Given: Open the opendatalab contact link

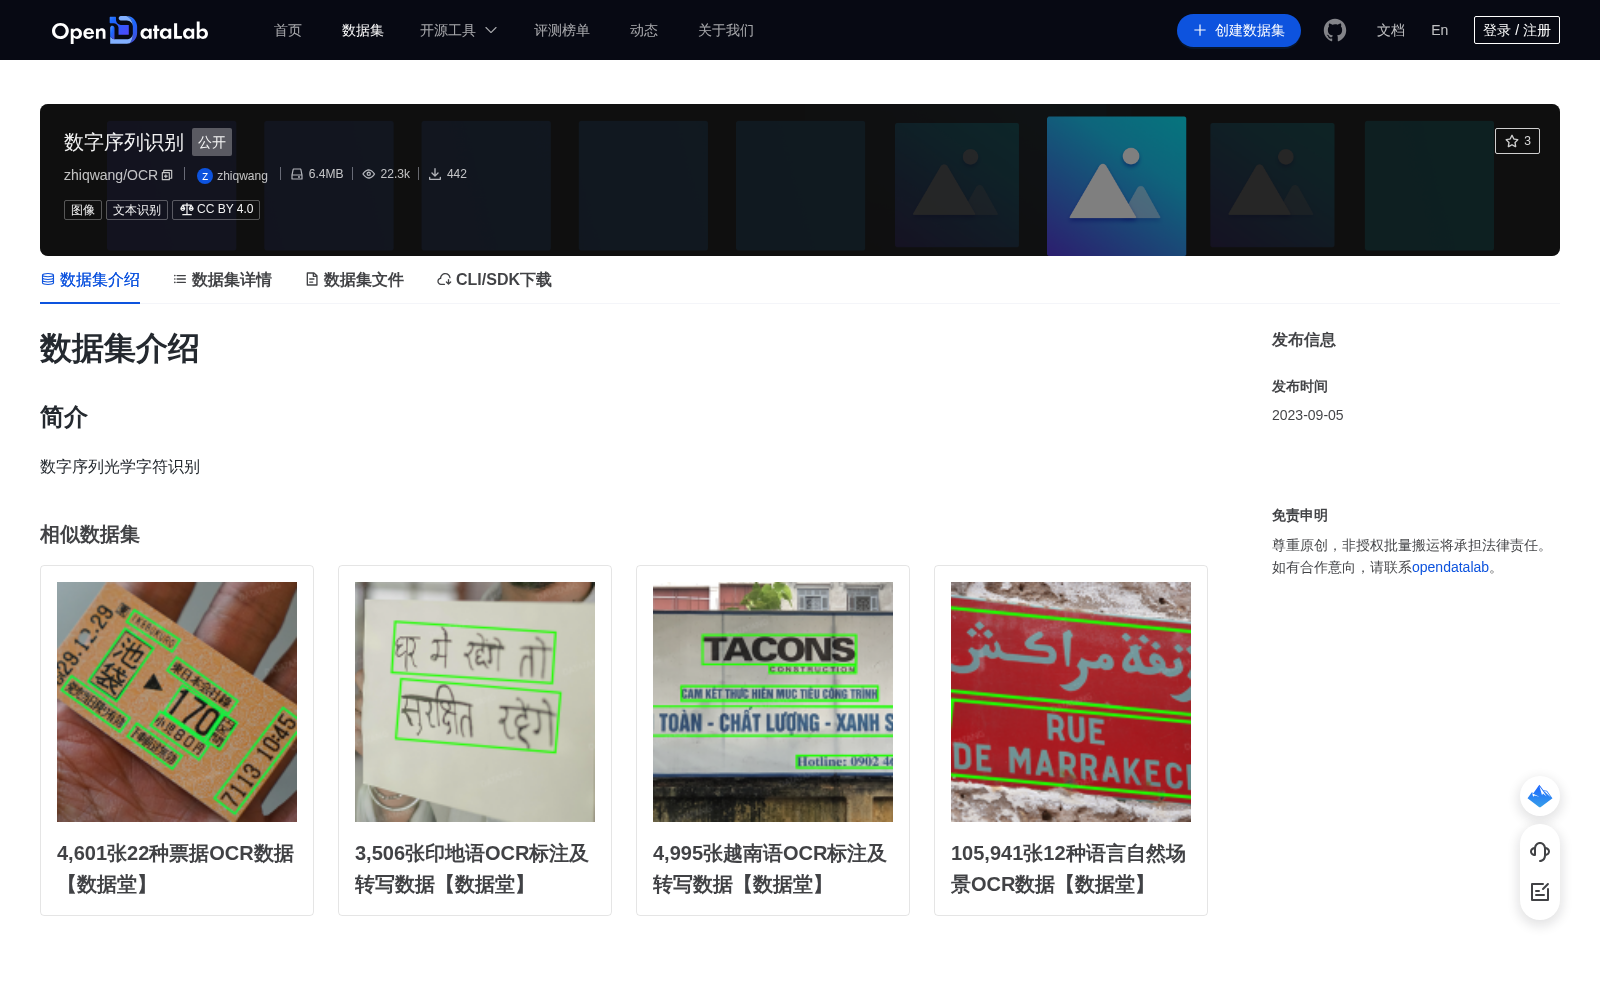Looking at the screenshot, I should point(1450,567).
